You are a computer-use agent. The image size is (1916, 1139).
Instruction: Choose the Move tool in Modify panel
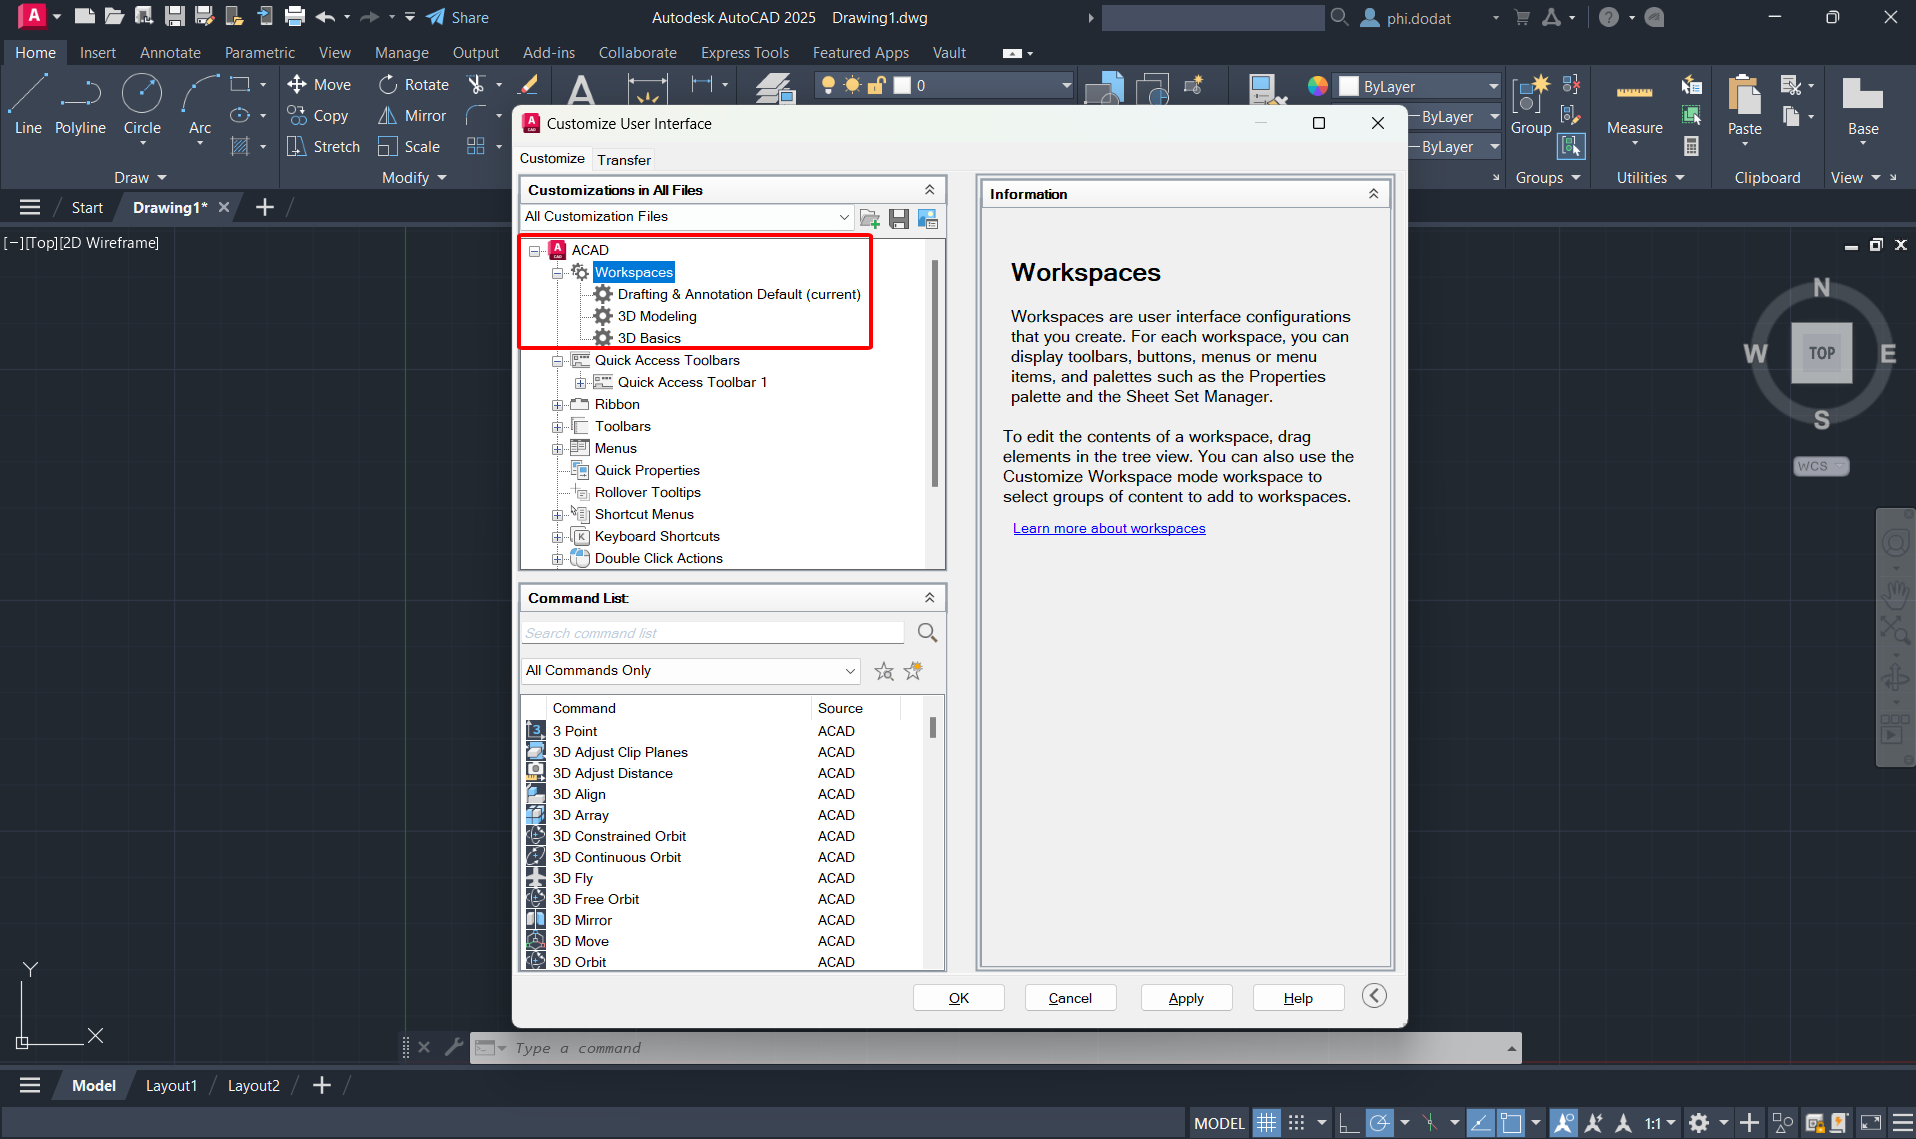319,85
